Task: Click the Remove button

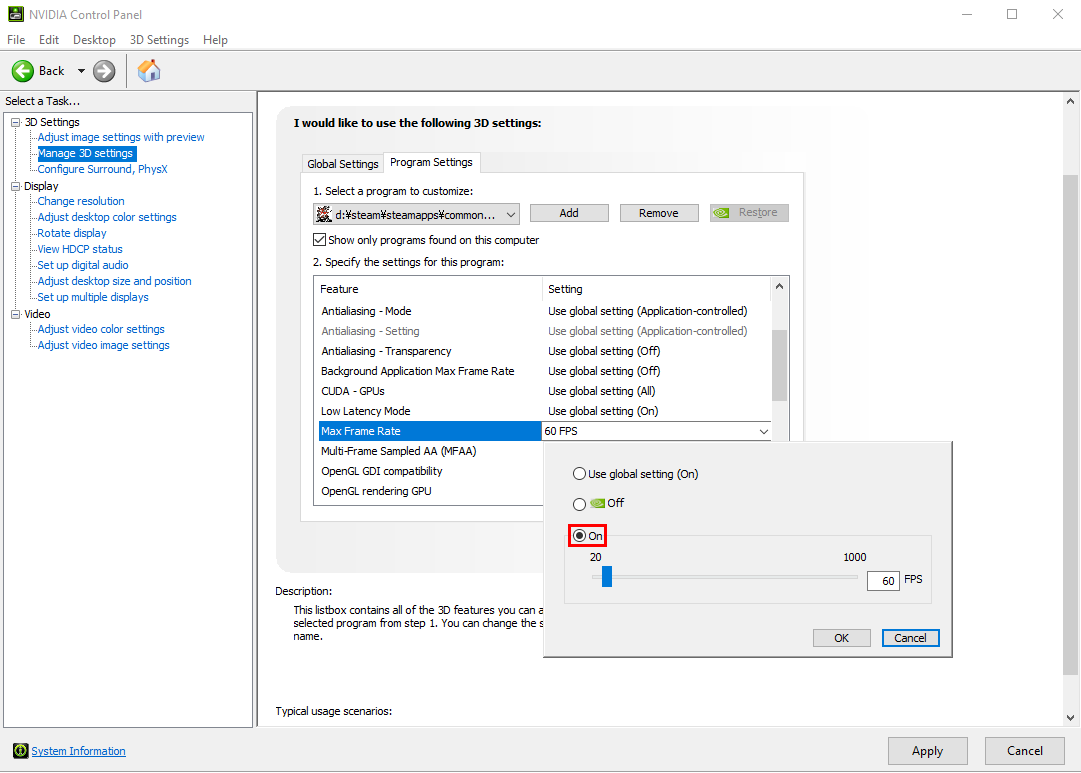Action: (x=658, y=213)
